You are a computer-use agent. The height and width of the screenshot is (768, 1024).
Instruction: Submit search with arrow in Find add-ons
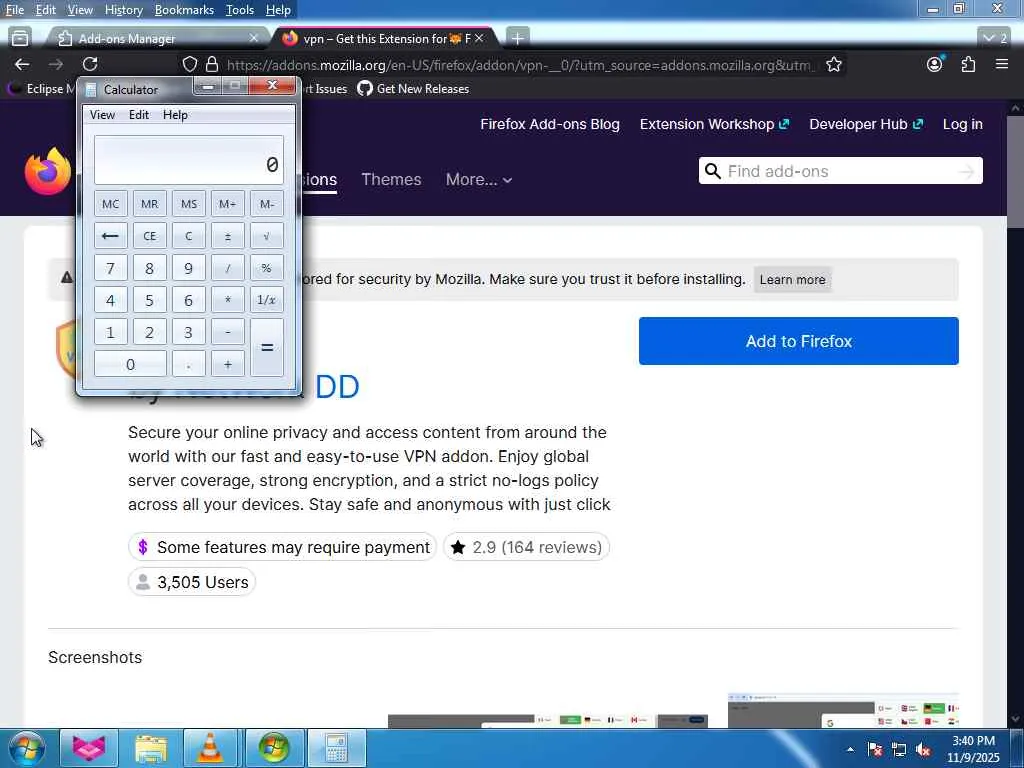tap(966, 172)
